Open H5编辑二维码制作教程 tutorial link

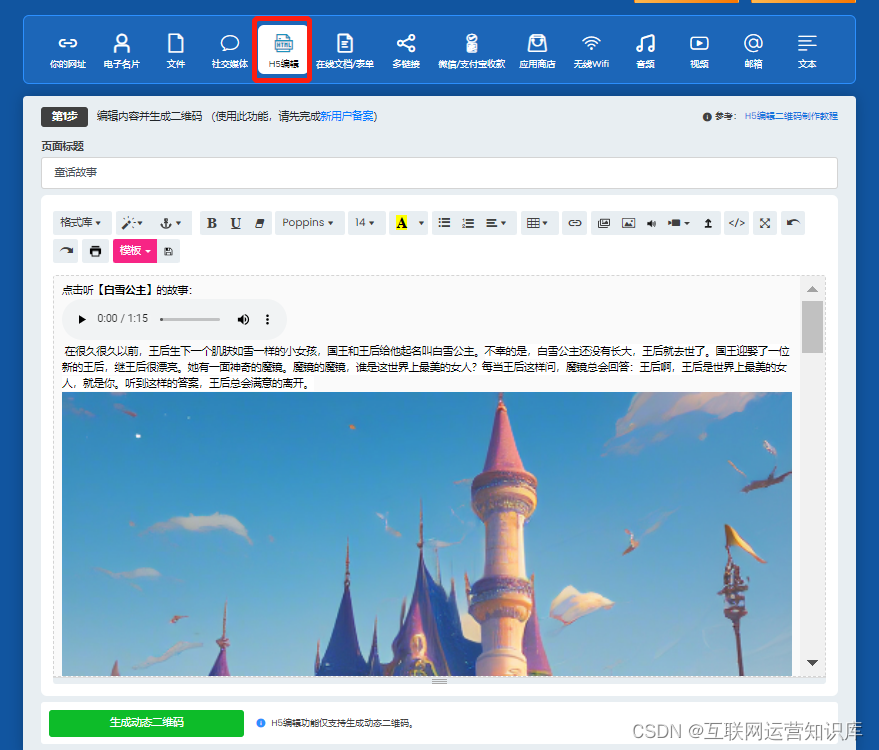pos(791,116)
